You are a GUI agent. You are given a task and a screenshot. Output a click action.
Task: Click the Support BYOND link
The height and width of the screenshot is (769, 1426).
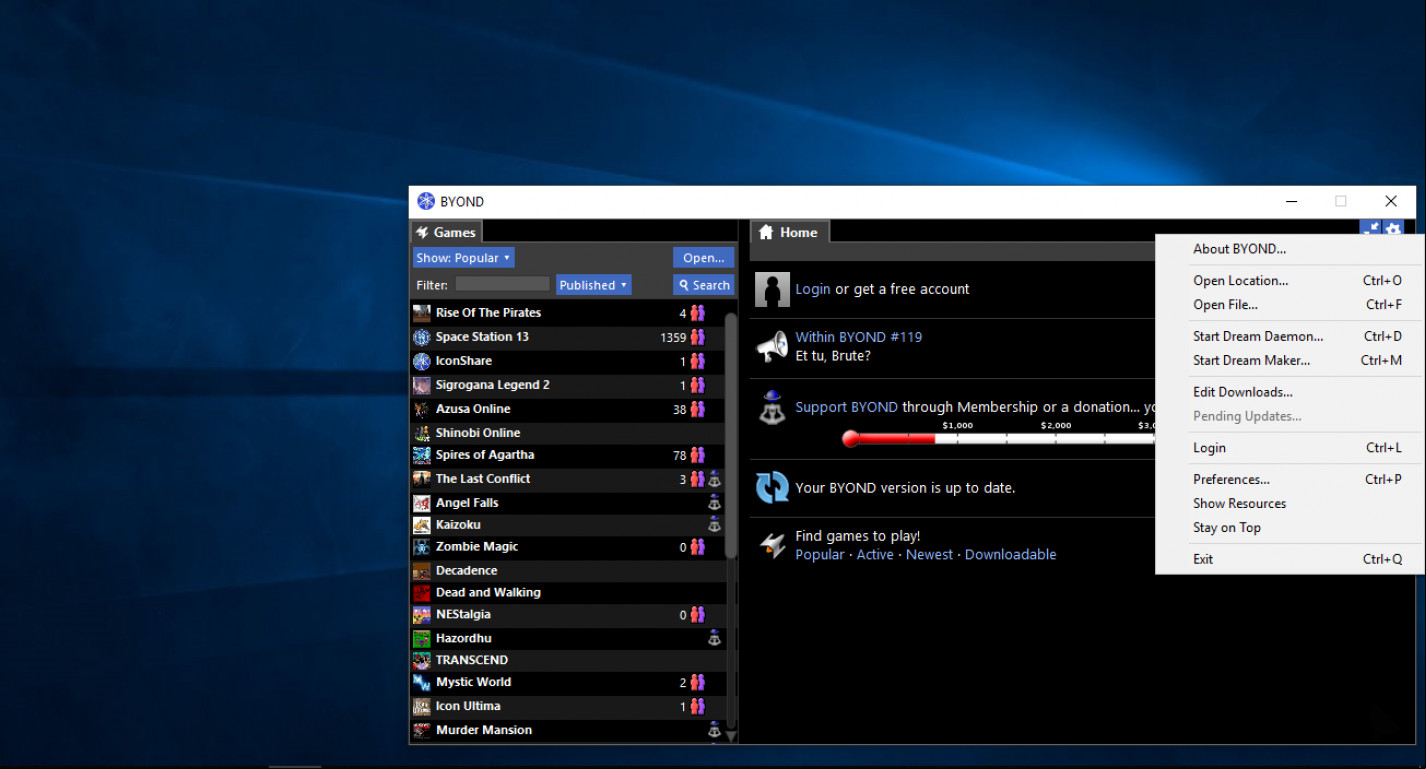point(847,407)
